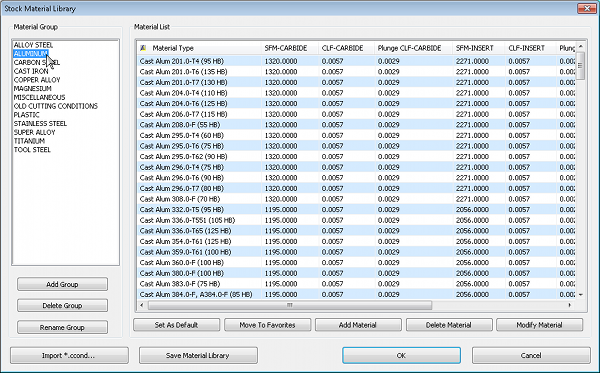
Task: Click the Rename Group button
Action: tap(62, 327)
